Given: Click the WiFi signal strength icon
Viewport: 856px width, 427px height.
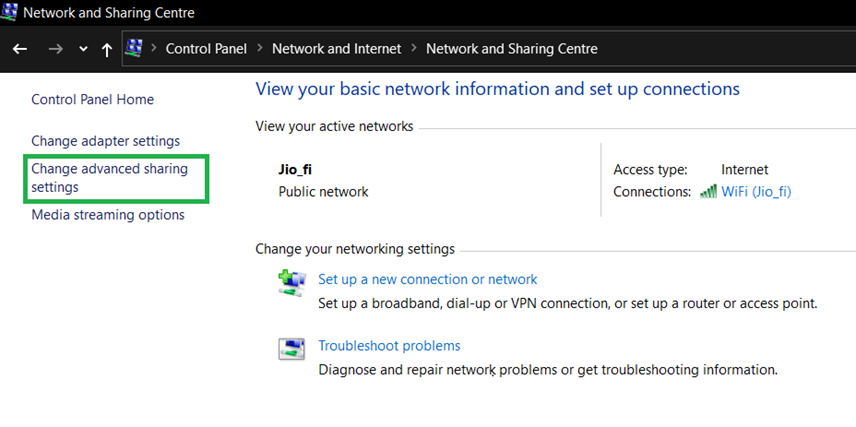Looking at the screenshot, I should pyautogui.click(x=709, y=192).
